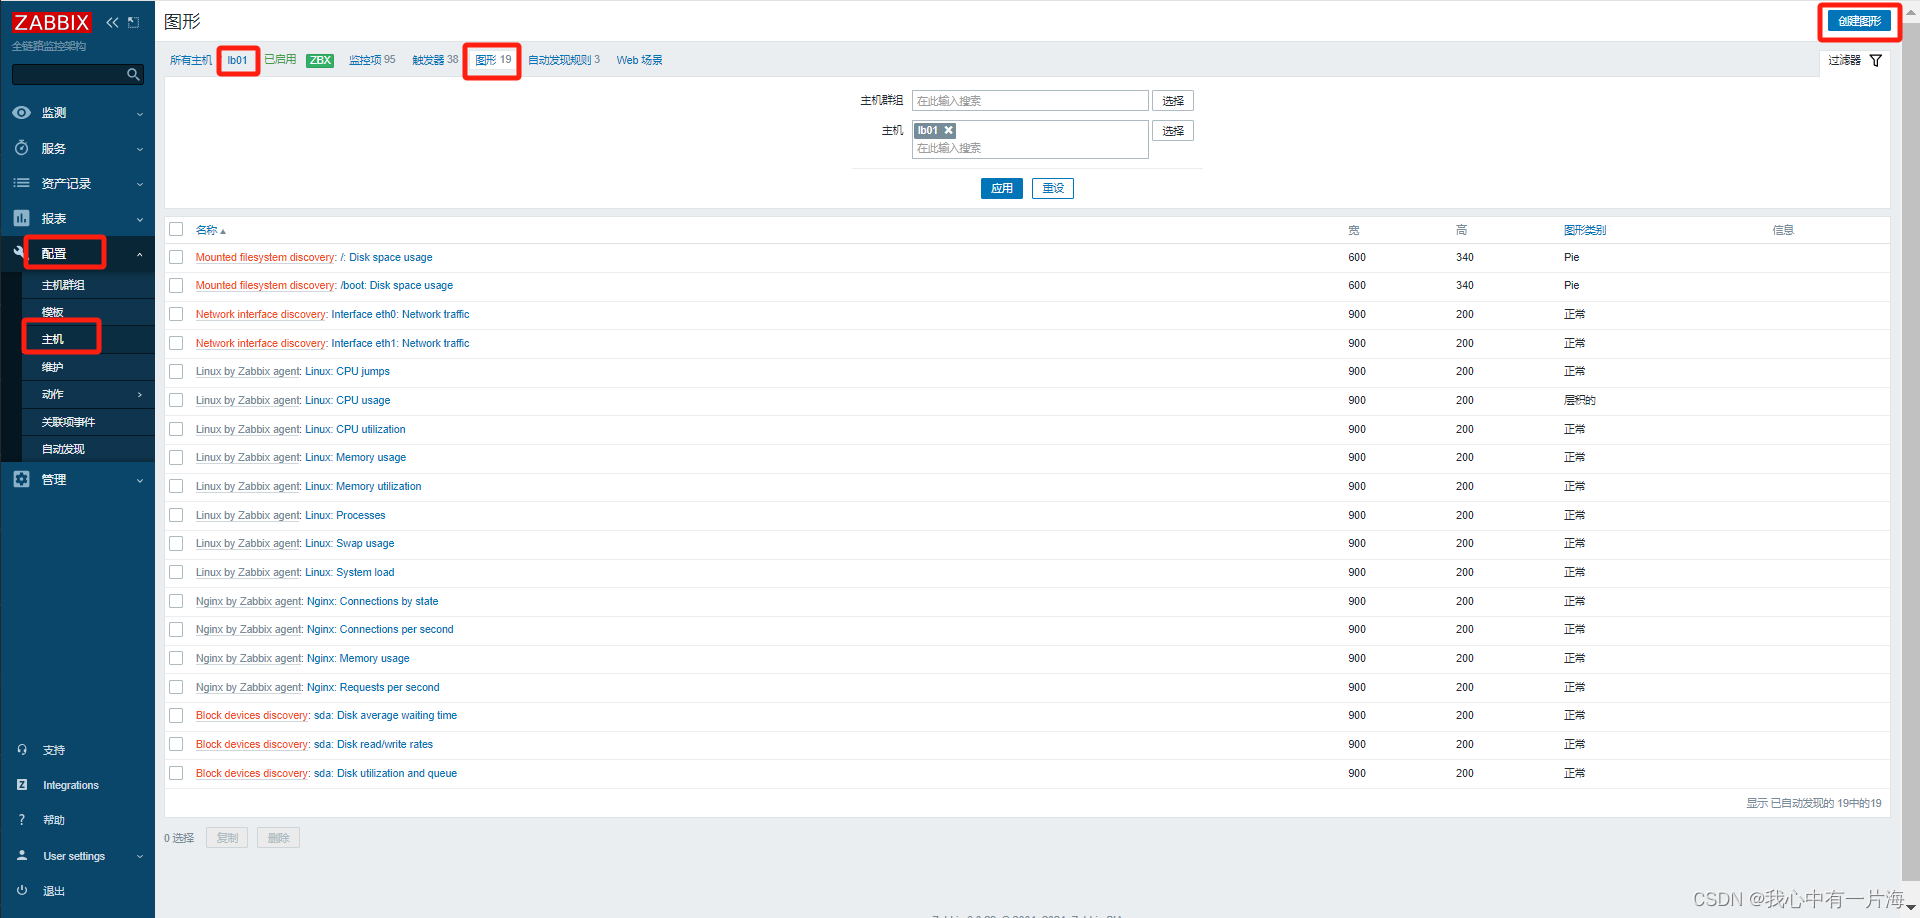Click the Support headset icon
Viewport: 1920px width, 918px height.
(x=22, y=749)
